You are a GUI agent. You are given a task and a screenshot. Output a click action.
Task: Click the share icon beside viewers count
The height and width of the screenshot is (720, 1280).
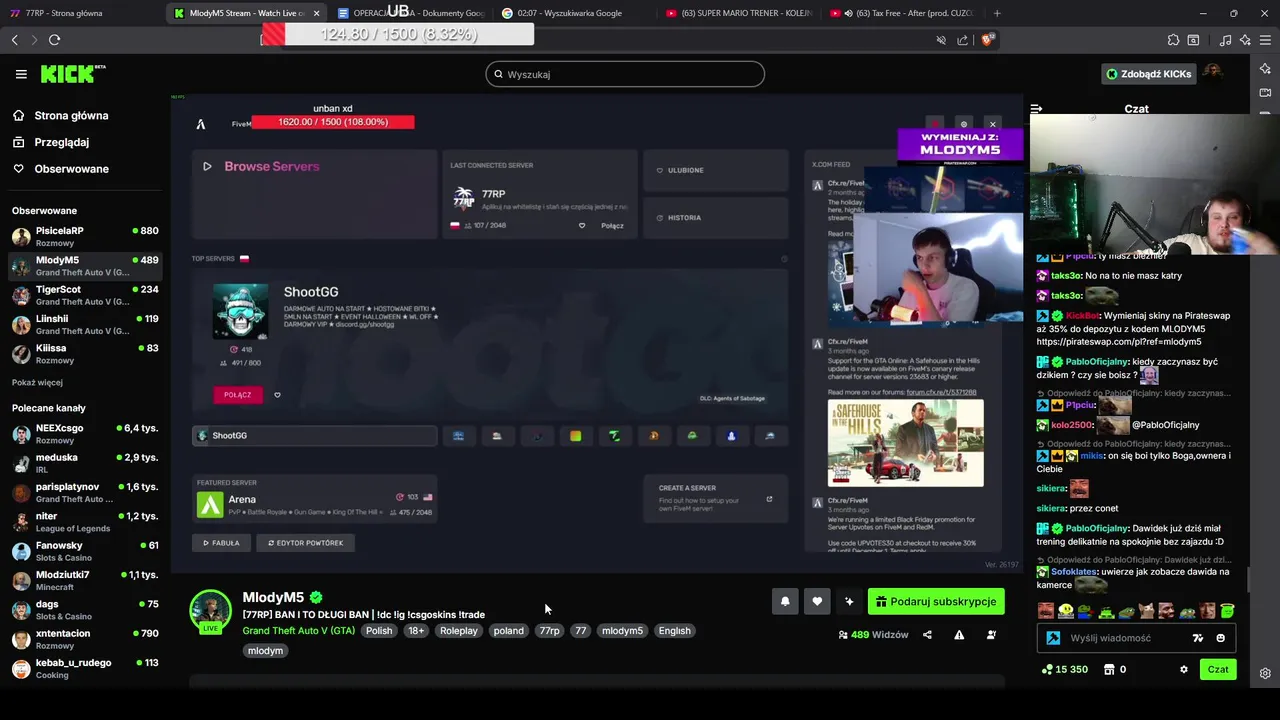point(927,635)
